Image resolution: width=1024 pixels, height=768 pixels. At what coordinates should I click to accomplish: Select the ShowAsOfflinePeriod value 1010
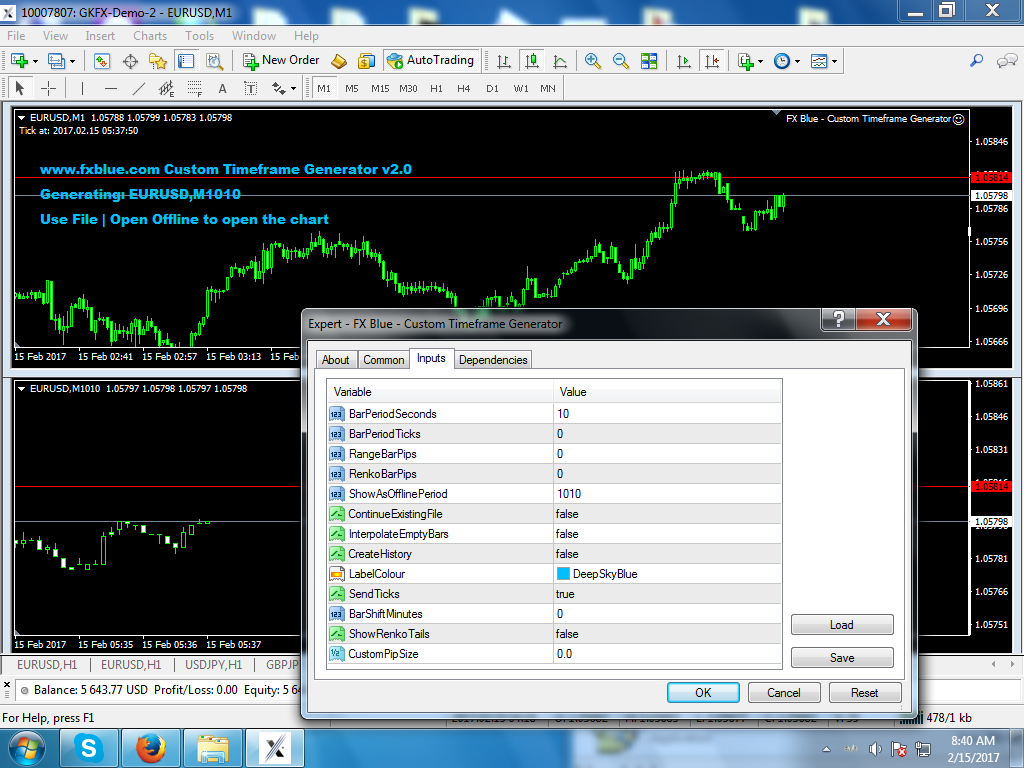[667, 494]
